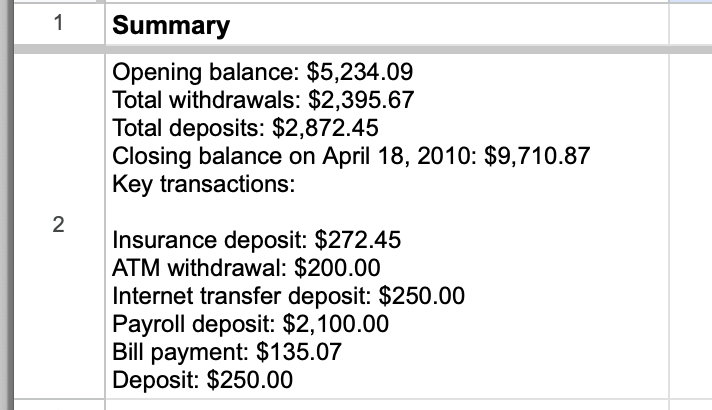712x410 pixels.
Task: Select the empty cell right of the summary text
Action: (x=691, y=226)
